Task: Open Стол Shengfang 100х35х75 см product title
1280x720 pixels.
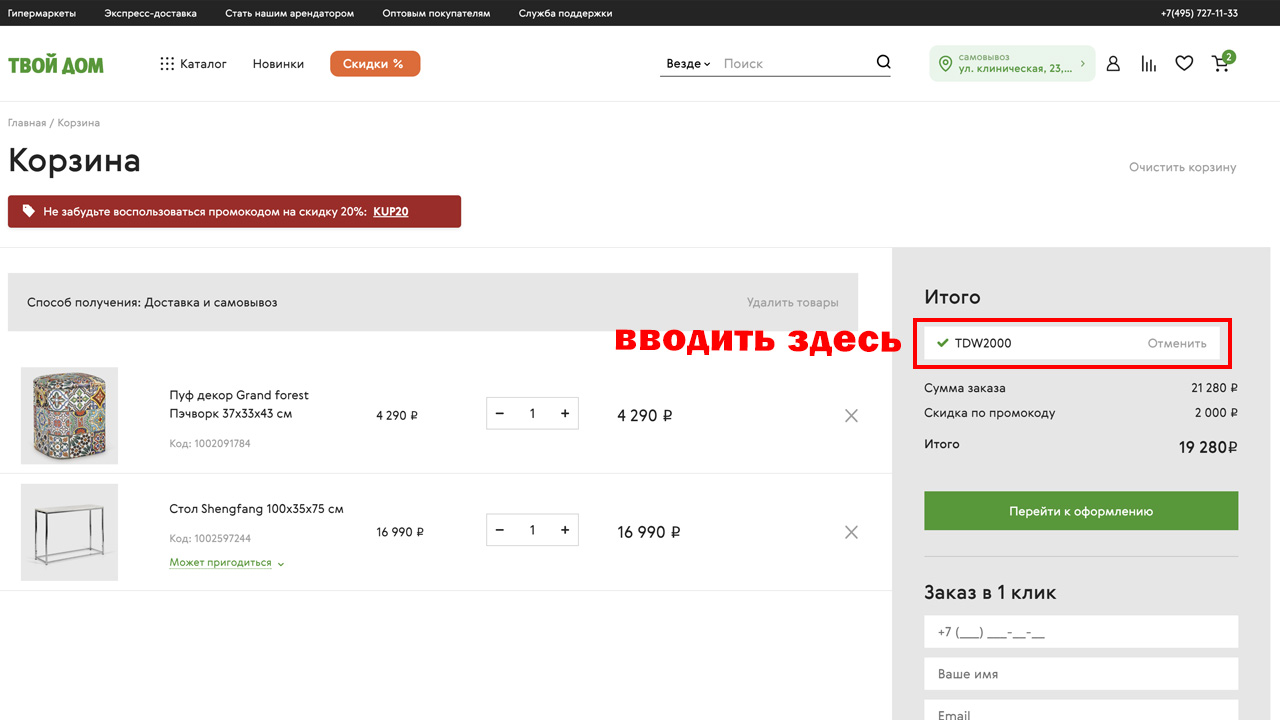Action: click(256, 509)
